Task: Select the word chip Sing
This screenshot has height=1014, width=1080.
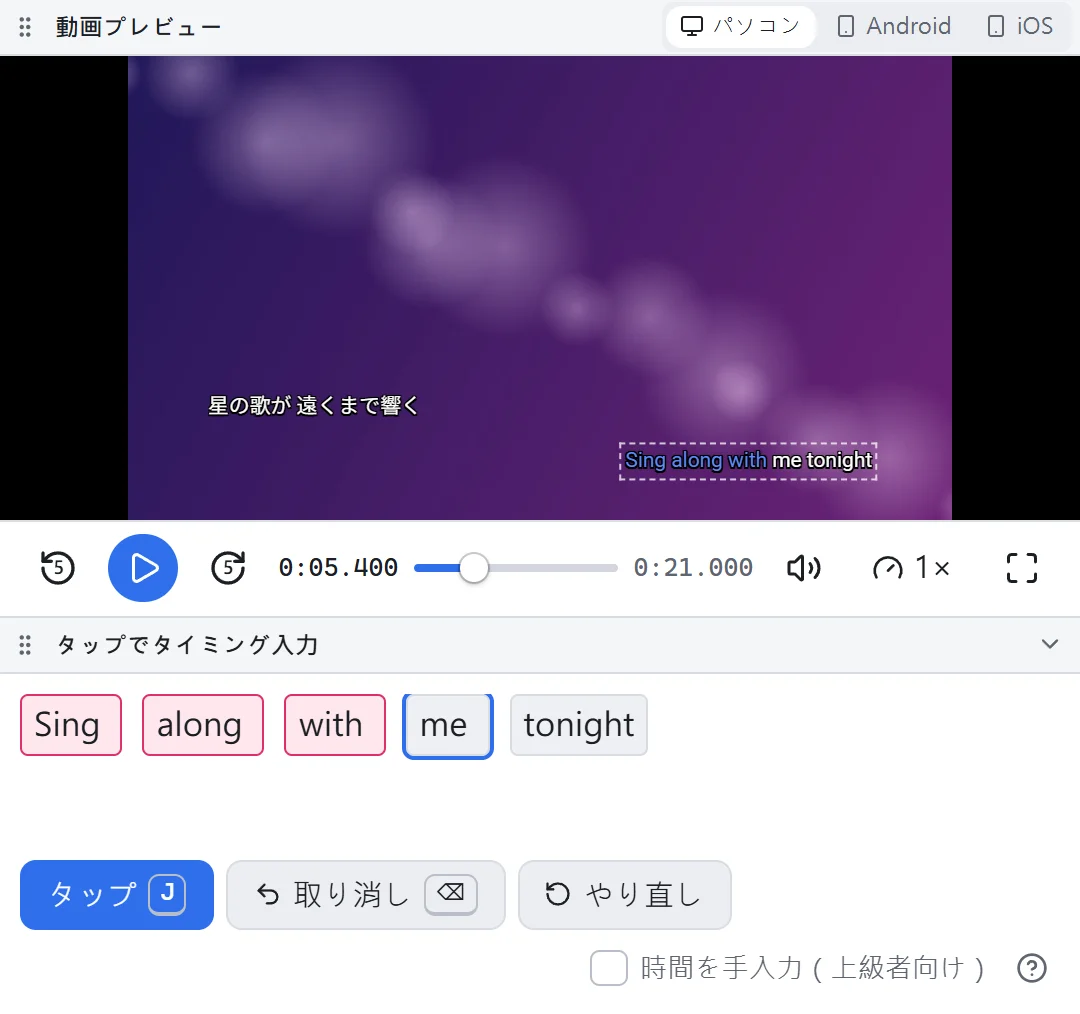Action: coord(71,725)
